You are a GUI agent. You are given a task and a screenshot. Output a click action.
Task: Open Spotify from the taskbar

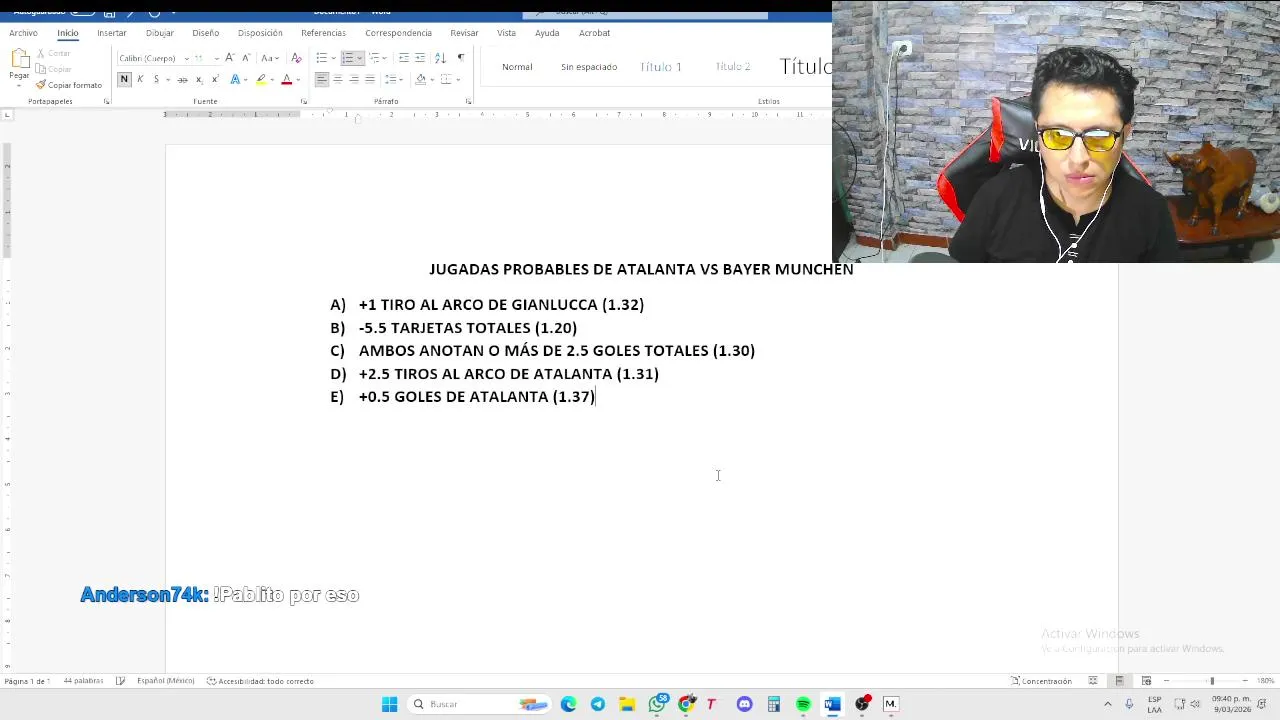[803, 704]
